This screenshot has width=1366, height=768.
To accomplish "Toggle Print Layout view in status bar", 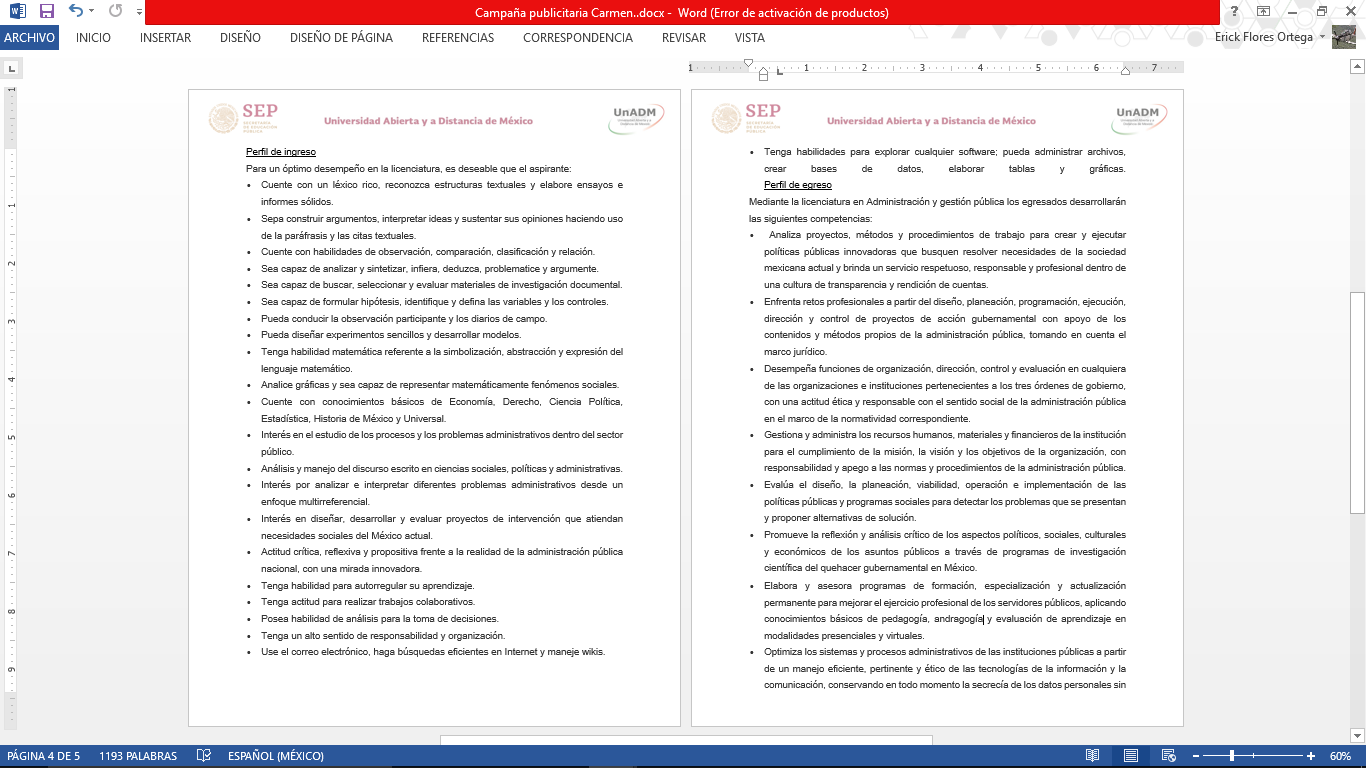I will click(1130, 756).
